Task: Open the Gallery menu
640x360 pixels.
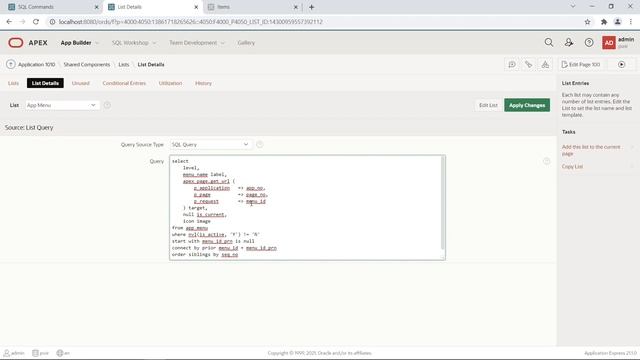Action: [x=246, y=42]
